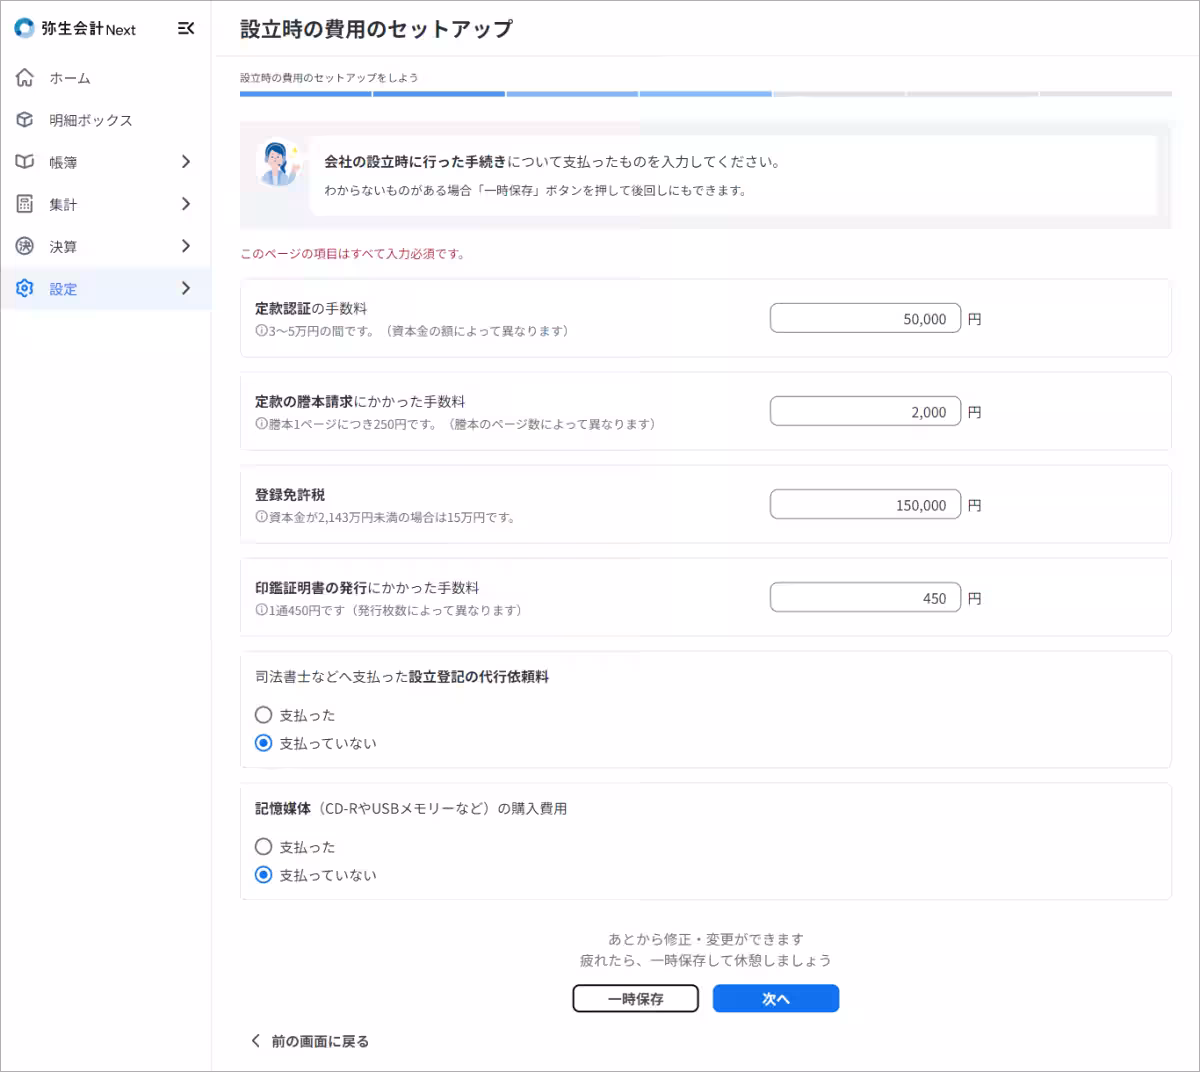
Task: Select 支払っていない for the 代行依頼料 question
Action: coord(263,743)
